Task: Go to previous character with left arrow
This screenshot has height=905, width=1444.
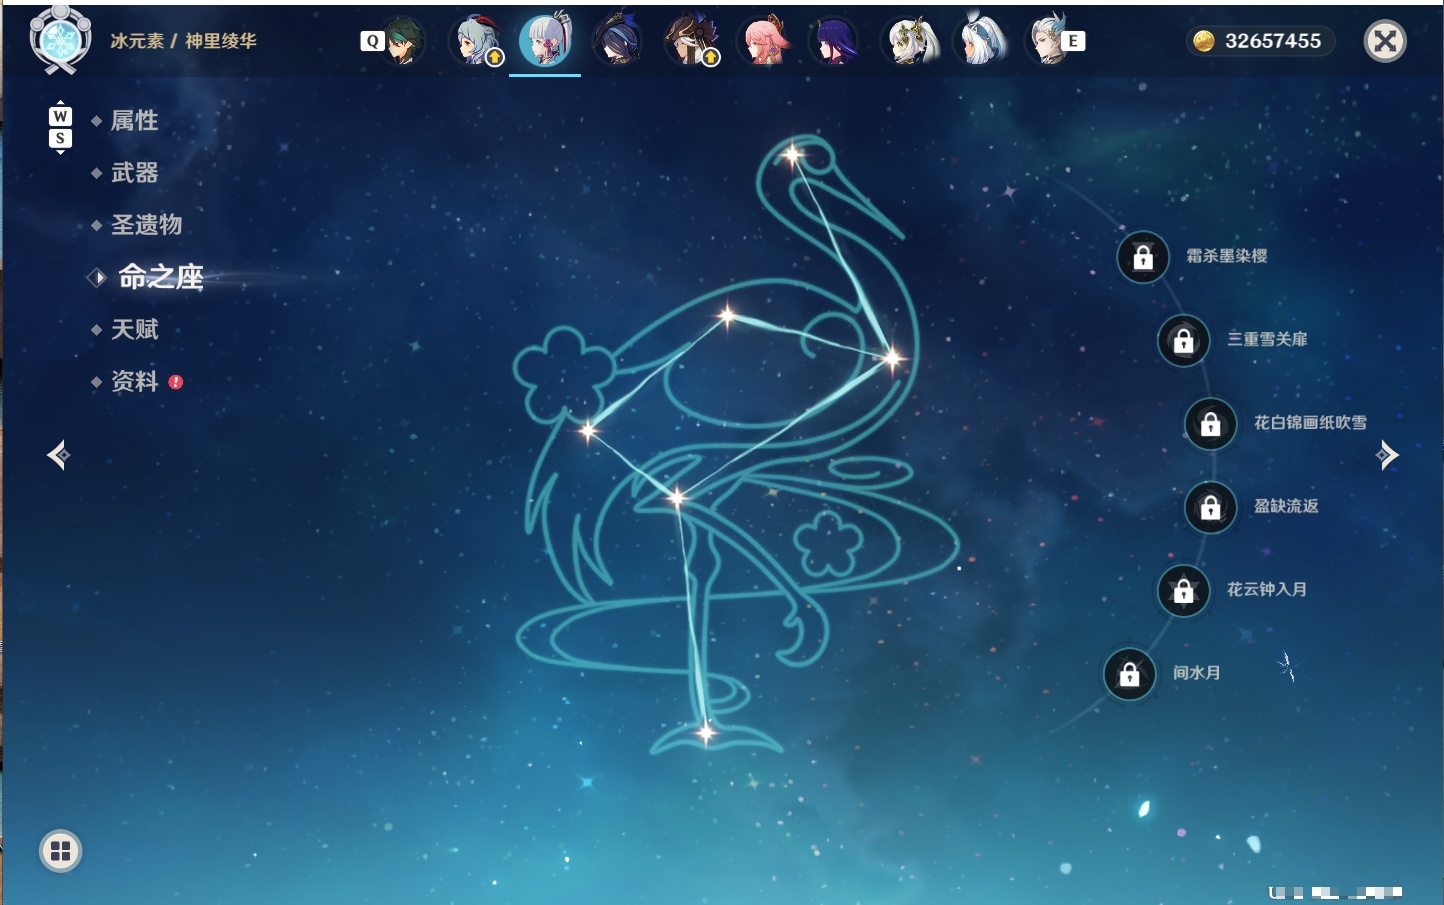Action: click(58, 455)
